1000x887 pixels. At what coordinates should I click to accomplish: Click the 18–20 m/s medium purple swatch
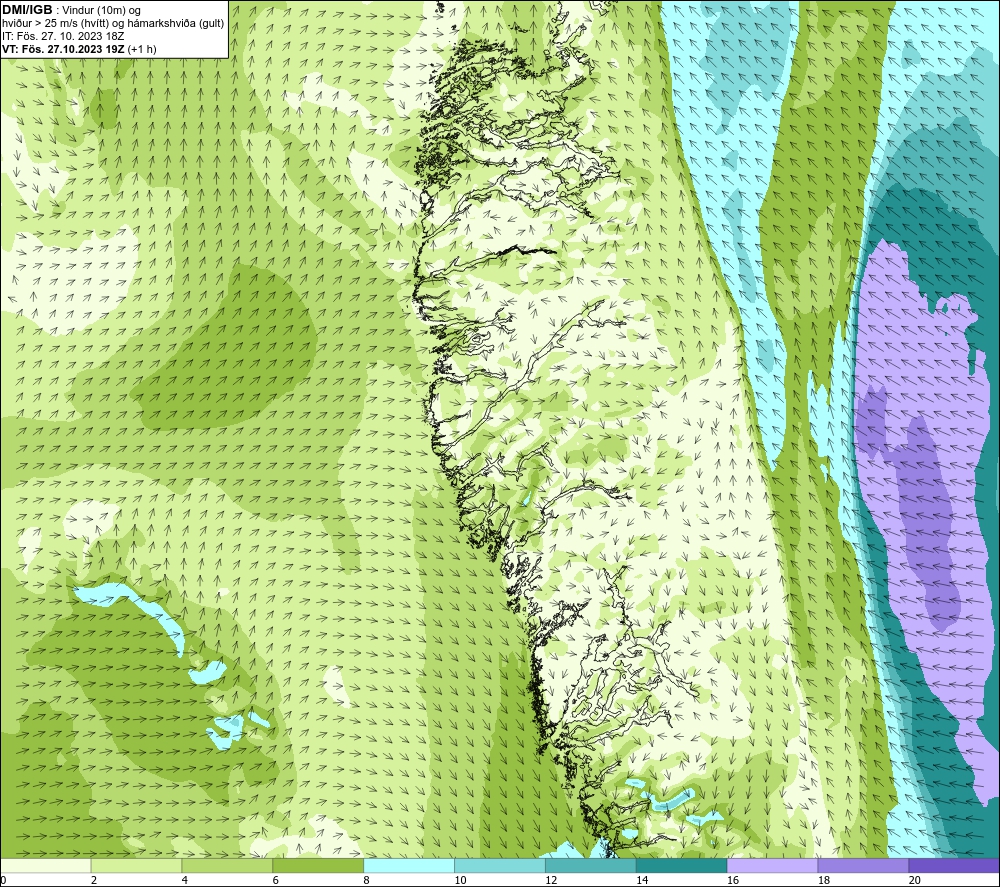[864, 865]
